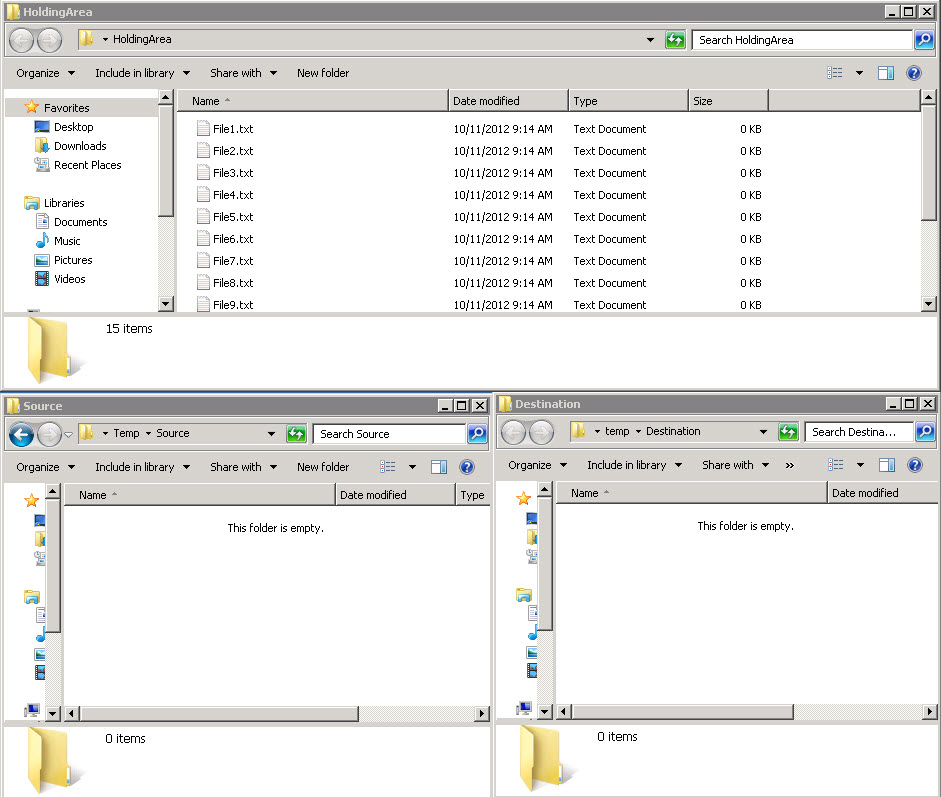Click search magnifier icon in HoldingArea
This screenshot has width=941, height=797.
pyautogui.click(x=925, y=40)
